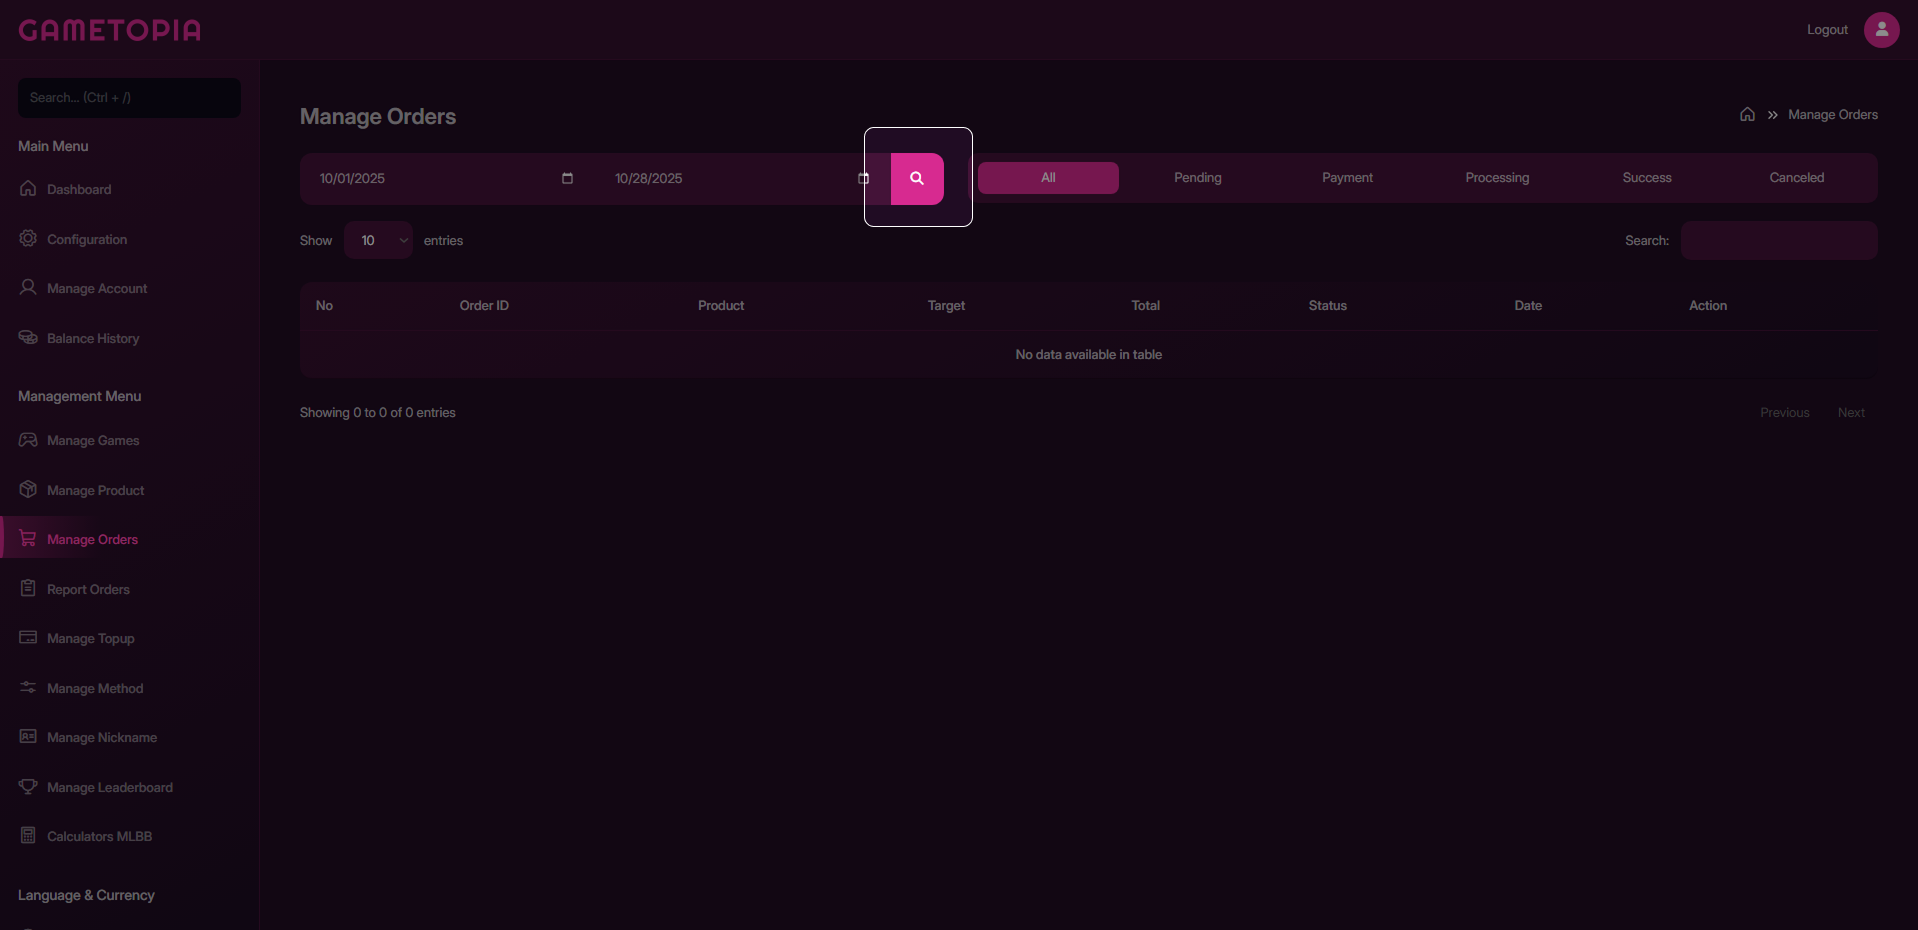Image resolution: width=1918 pixels, height=930 pixels.
Task: Switch to the Pending tab
Action: pos(1198,178)
